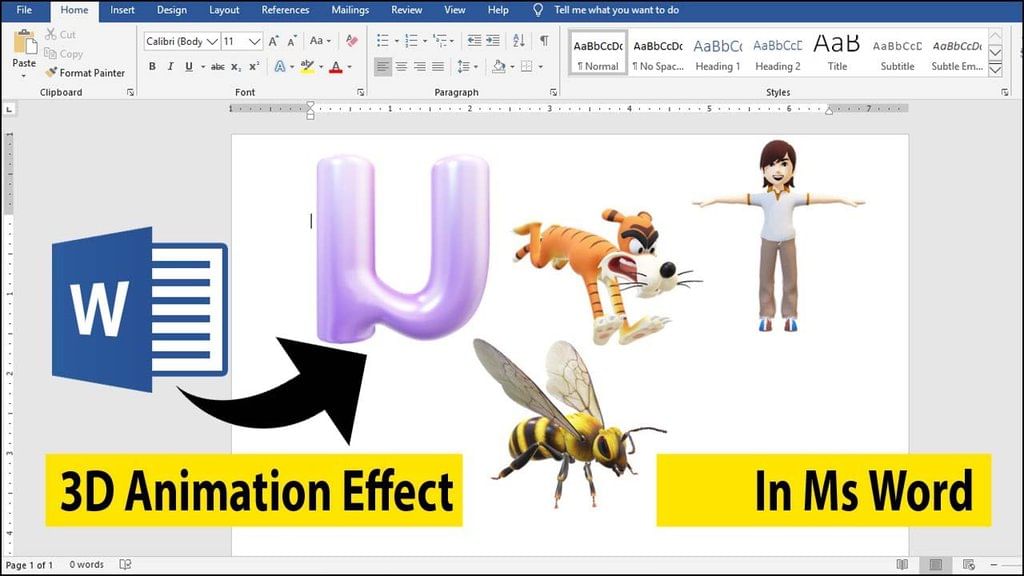Toggle underline formatting

coord(189,67)
